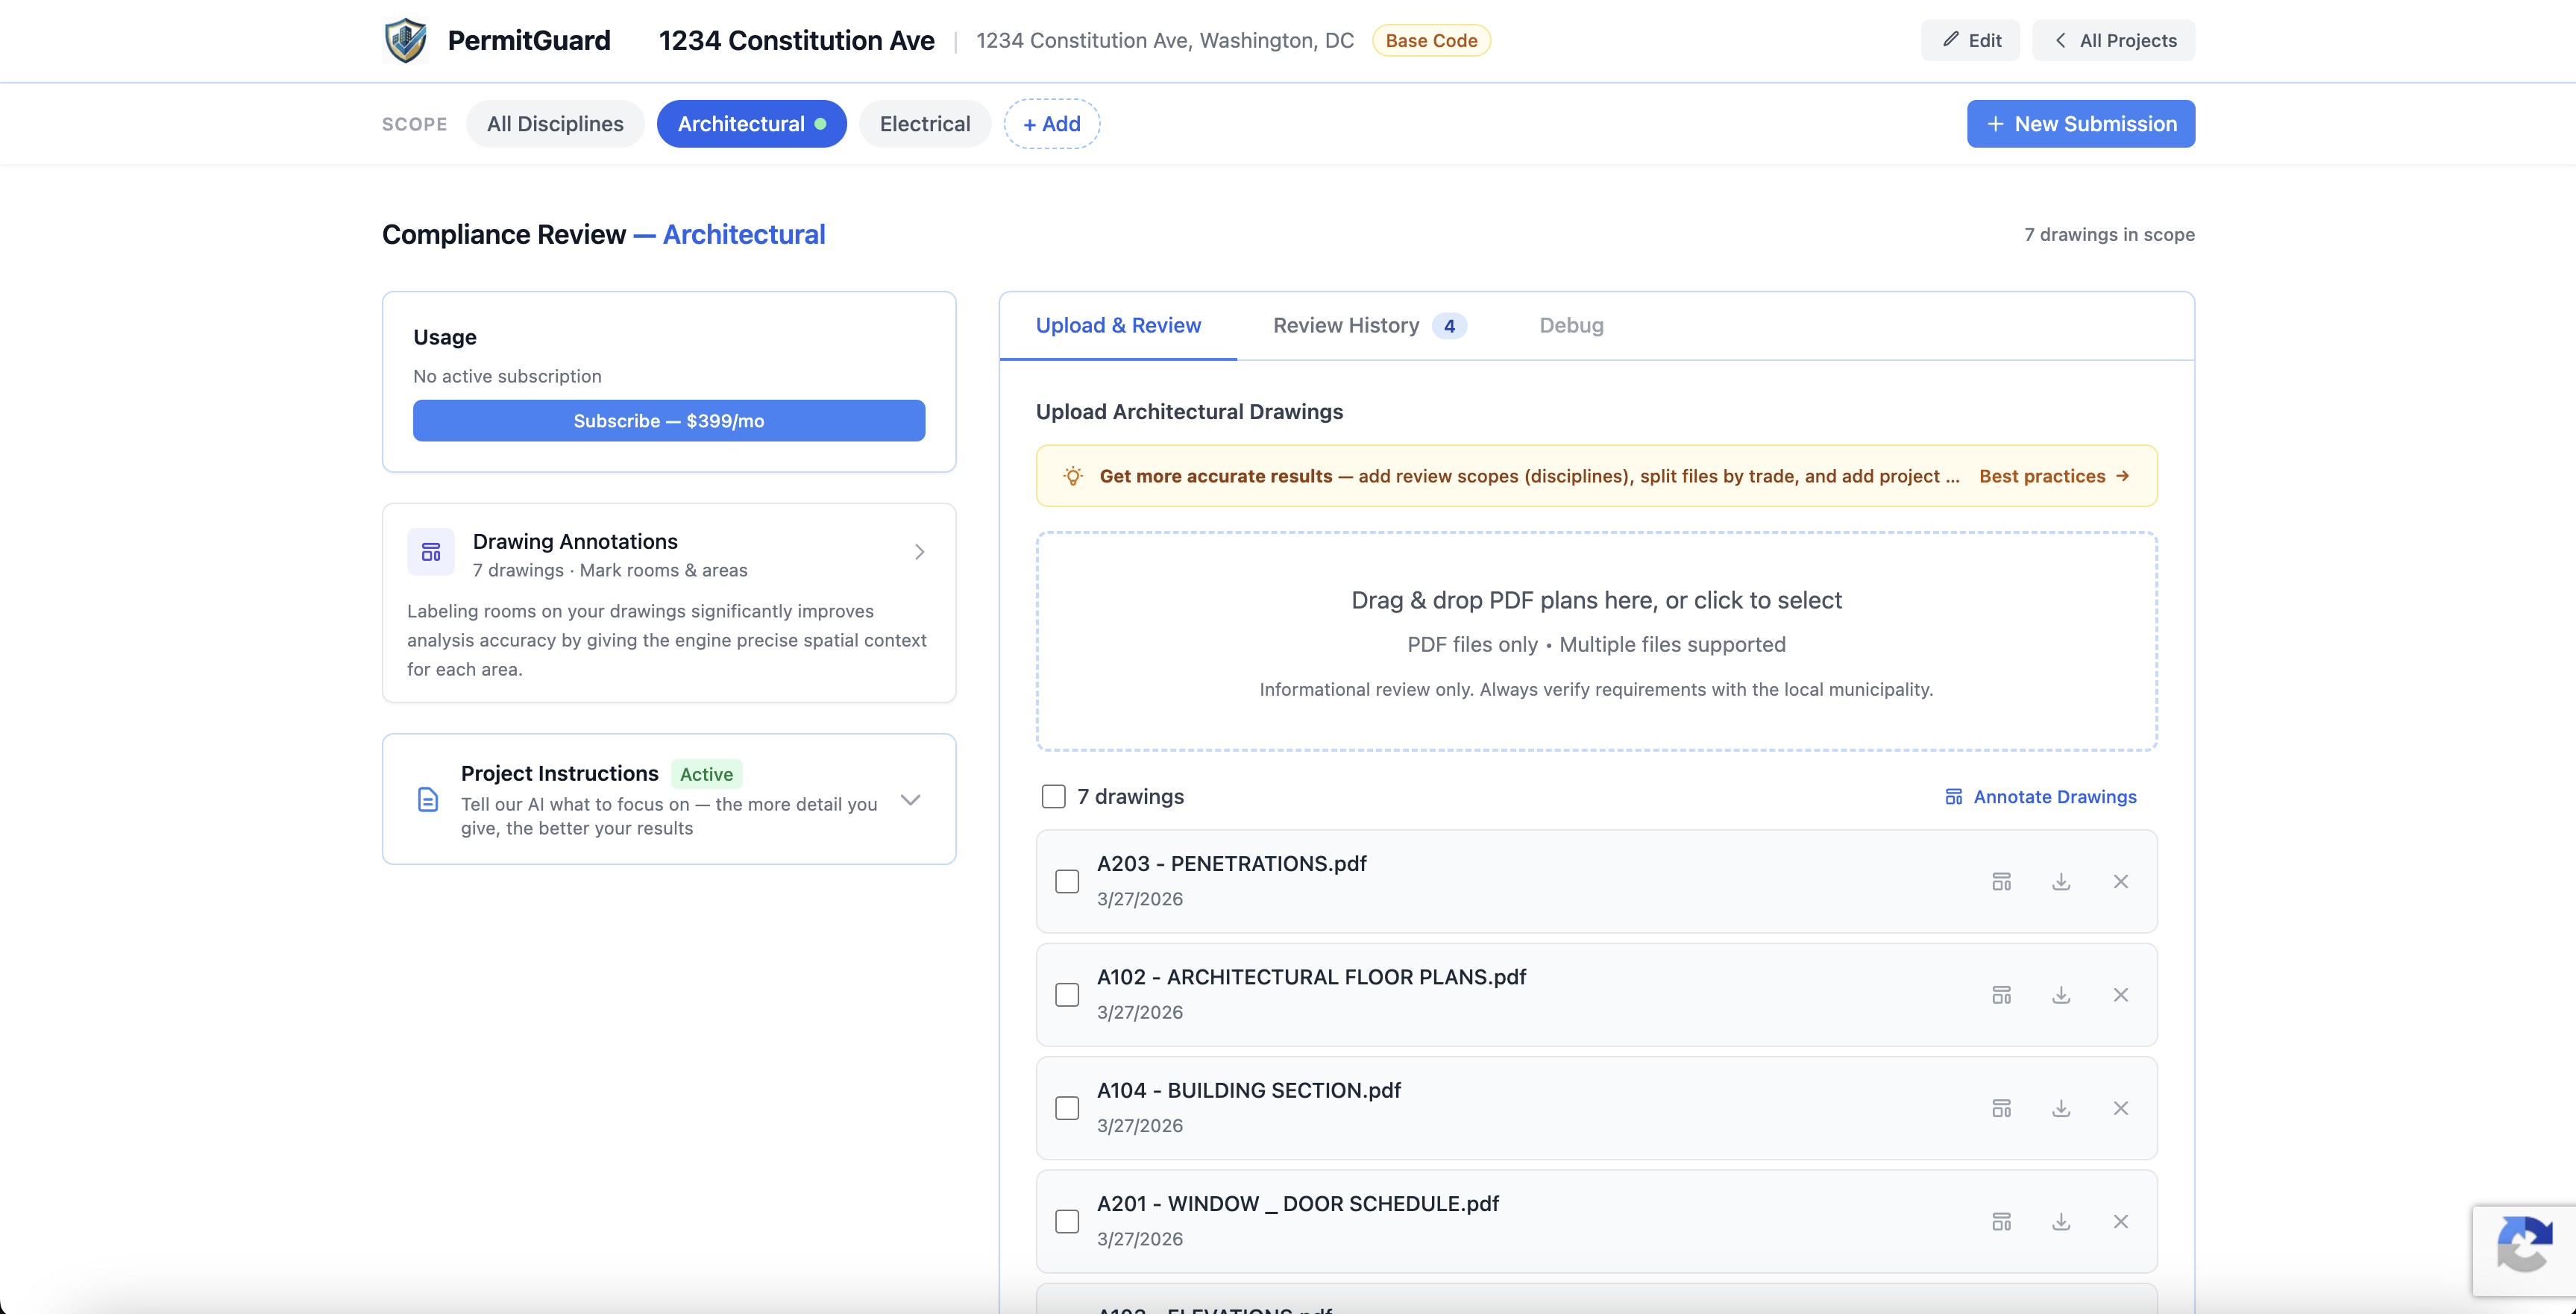2576x1314 pixels.
Task: Open annotations for A203 - PENETRATIONS.pdf
Action: pos(2001,881)
